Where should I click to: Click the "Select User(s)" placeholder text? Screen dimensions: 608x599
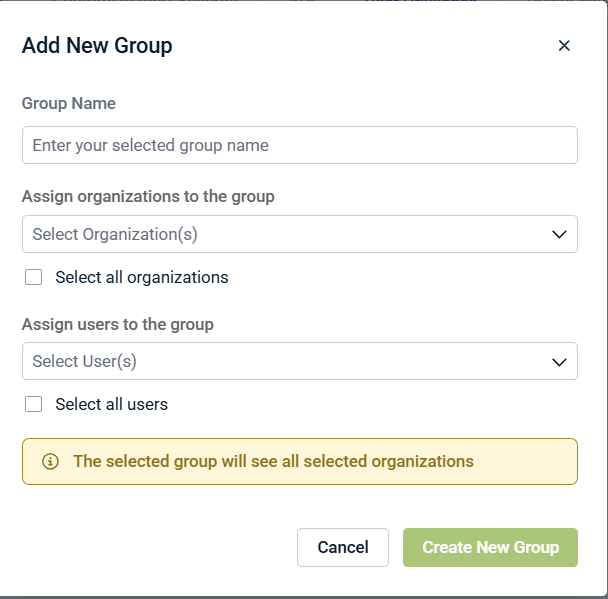coord(85,361)
